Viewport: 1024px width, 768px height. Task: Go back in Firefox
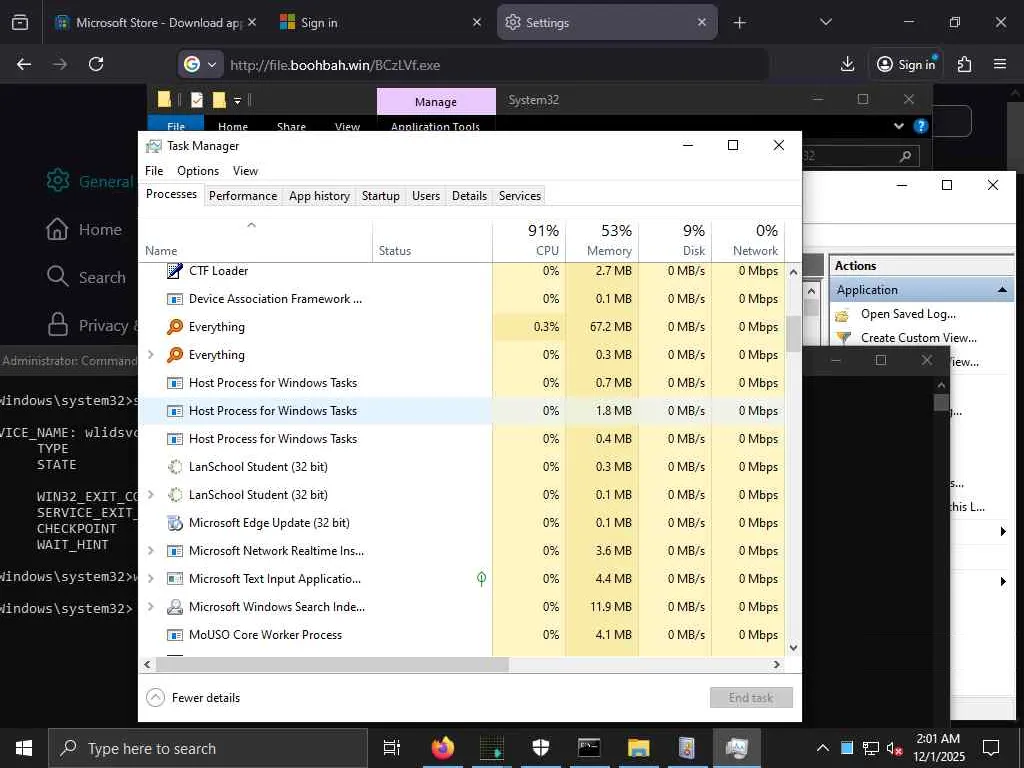(24, 64)
